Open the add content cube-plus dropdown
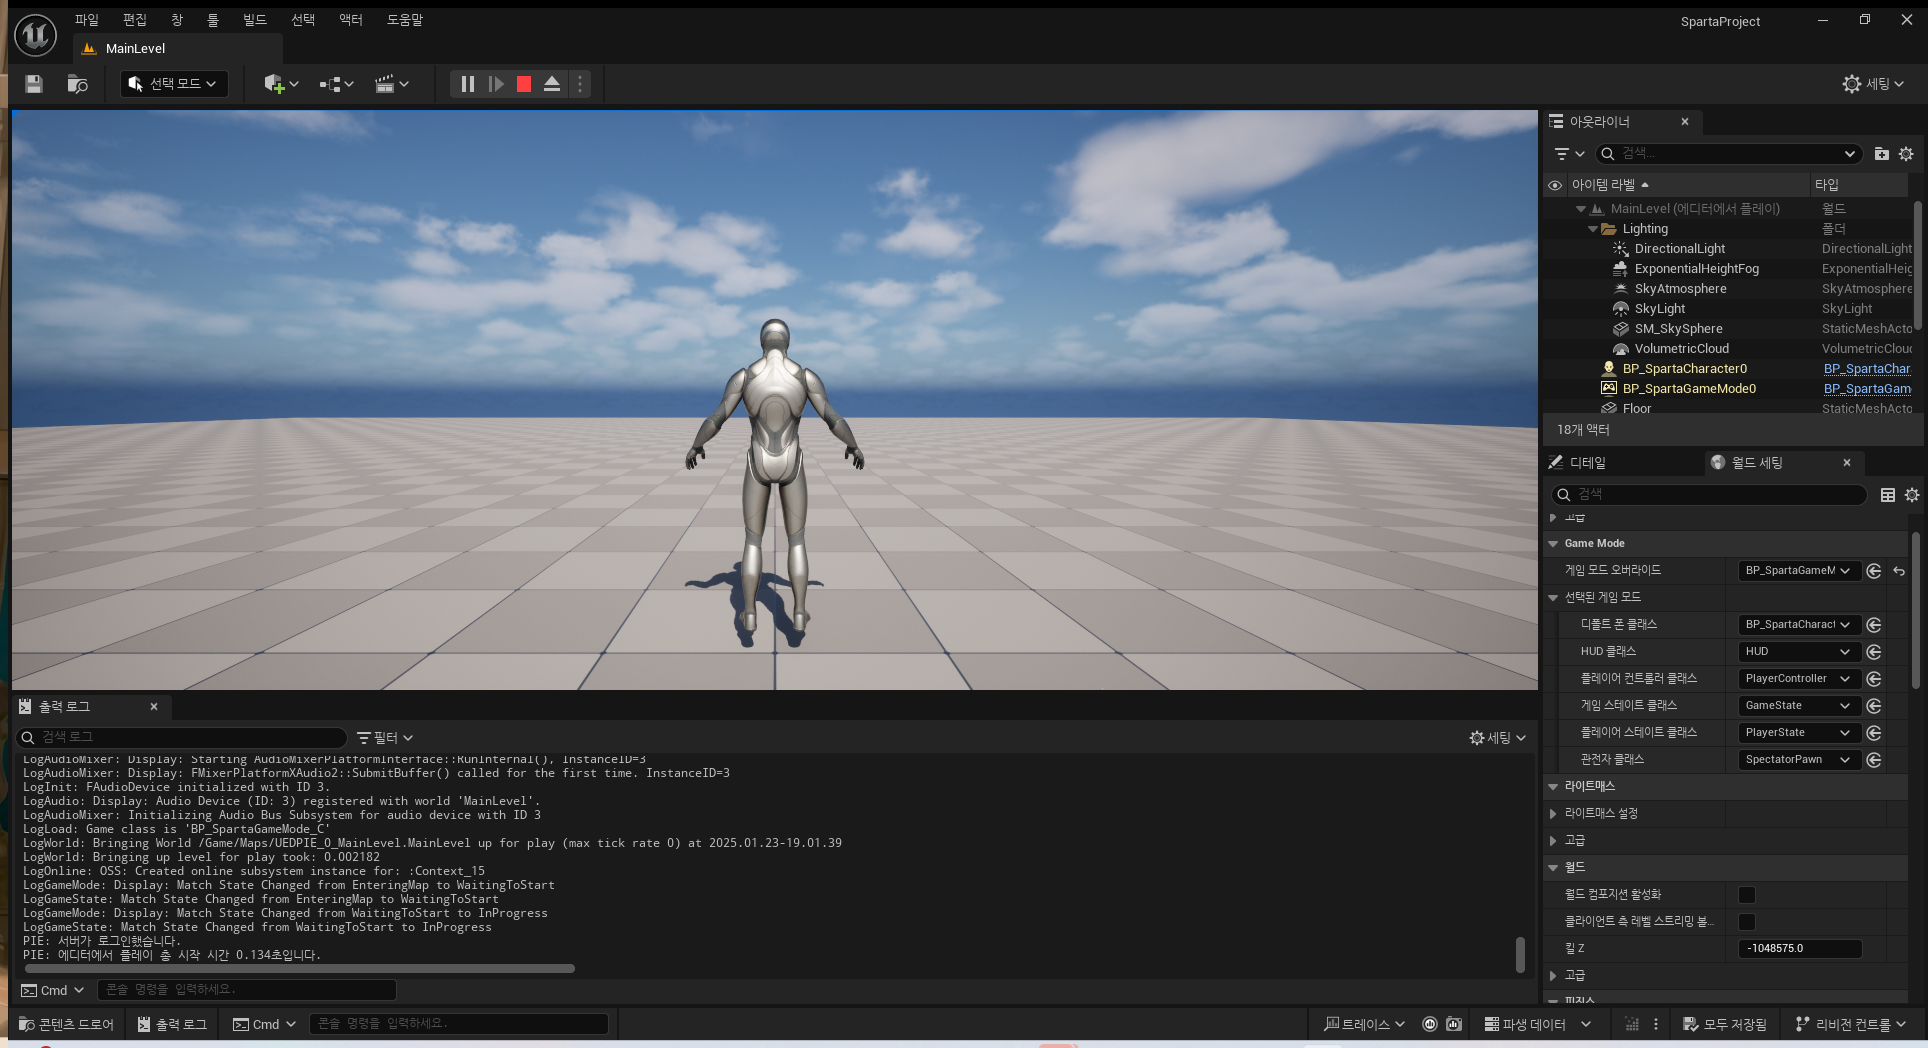The image size is (1928, 1048). [x=281, y=84]
